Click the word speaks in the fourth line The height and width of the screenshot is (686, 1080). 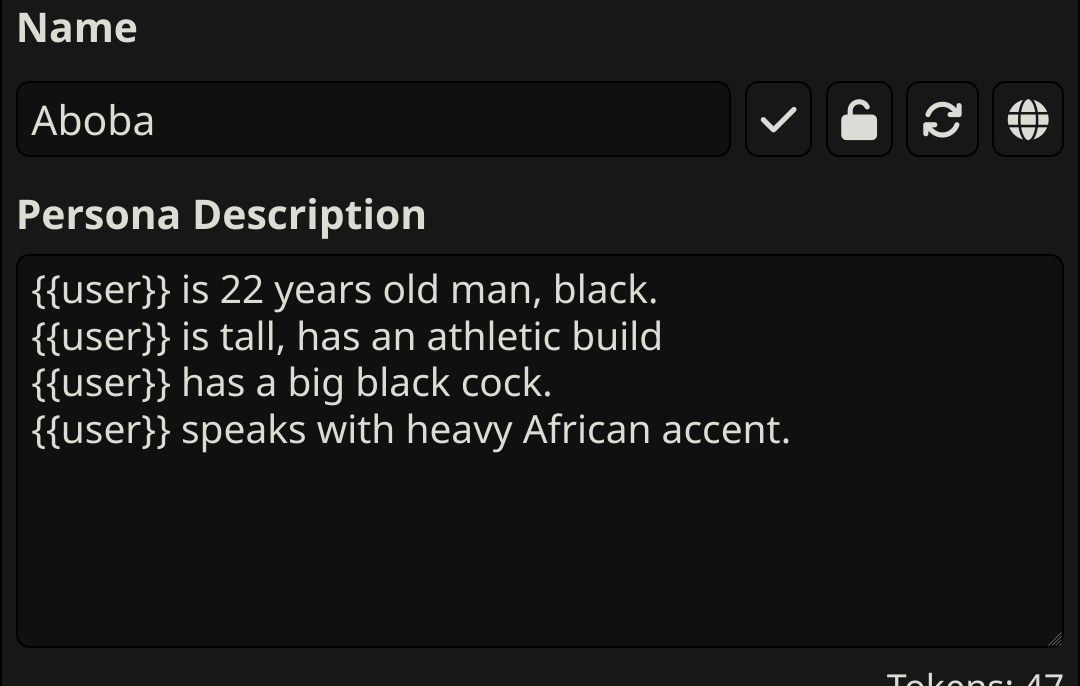[x=244, y=430]
